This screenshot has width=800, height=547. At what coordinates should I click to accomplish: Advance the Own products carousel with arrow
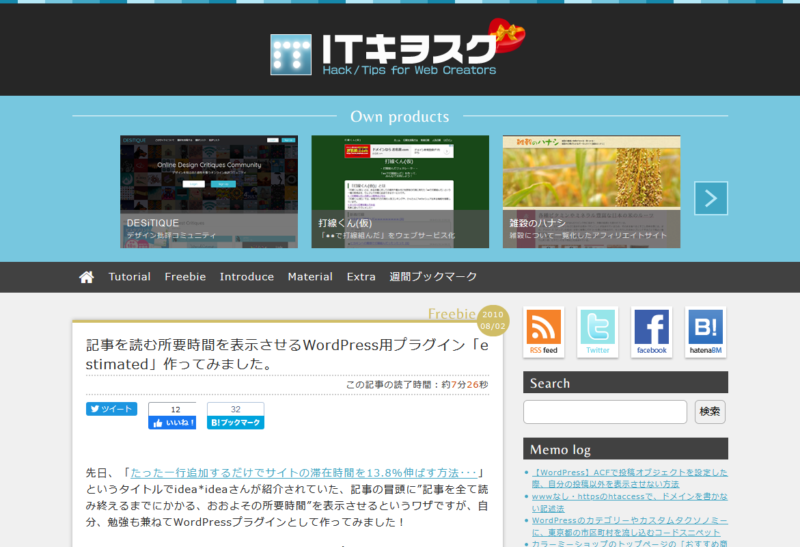[x=710, y=198]
